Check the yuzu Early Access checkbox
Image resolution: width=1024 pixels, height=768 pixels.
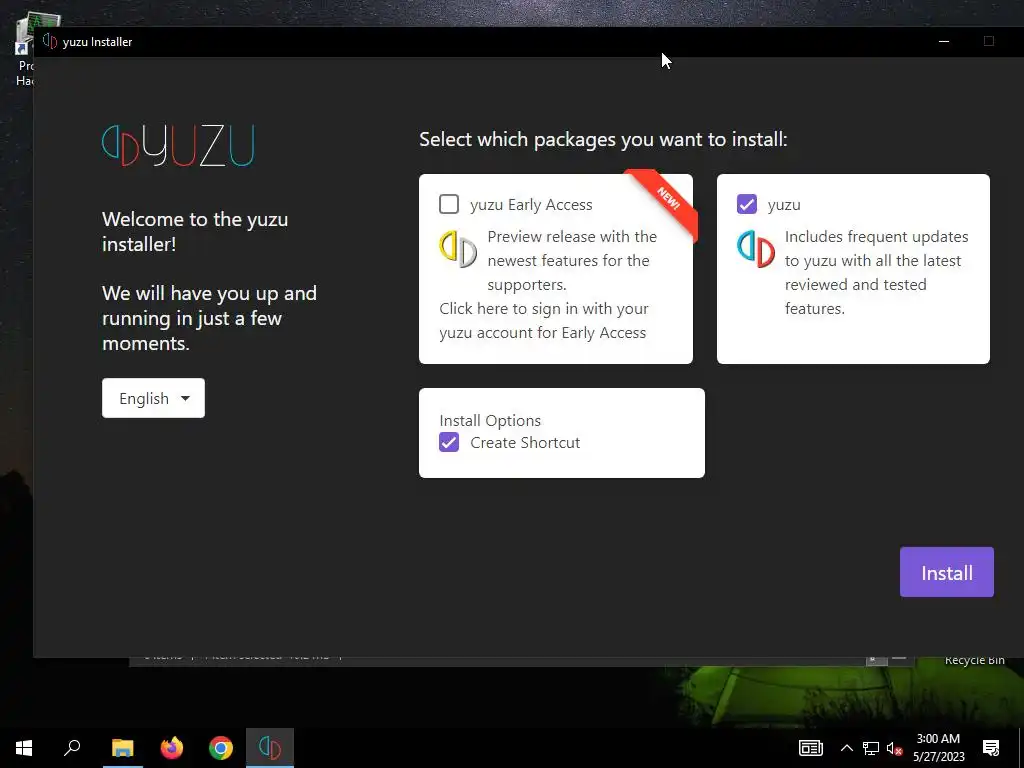point(449,204)
